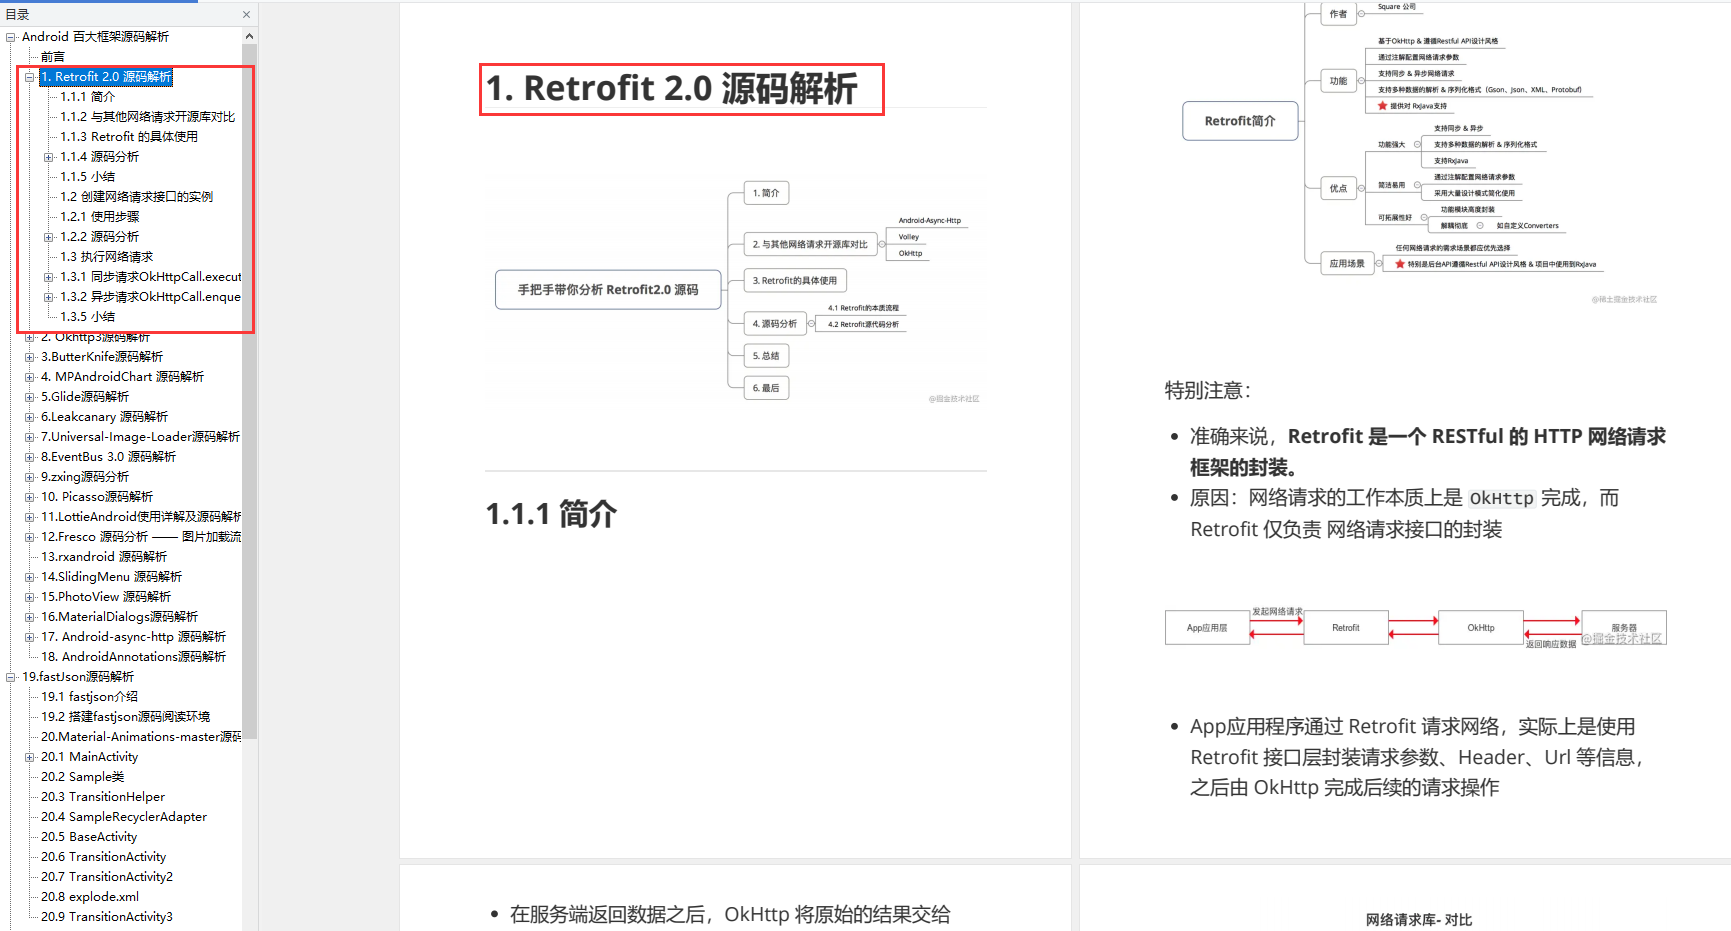Open the 前言 outline entry

pyautogui.click(x=53, y=57)
